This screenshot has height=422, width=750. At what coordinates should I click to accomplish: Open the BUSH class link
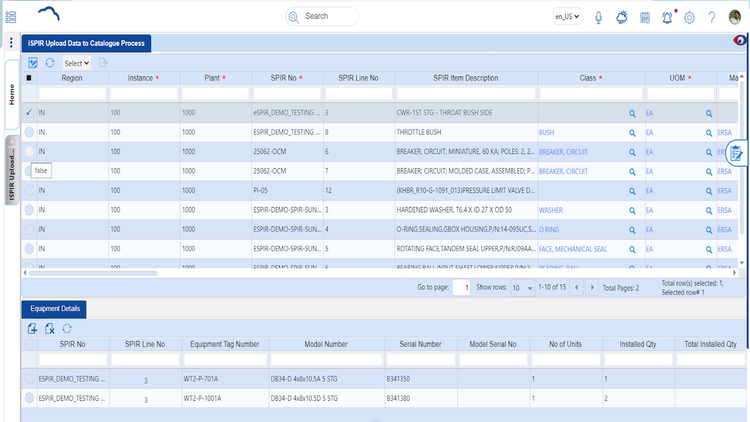[x=546, y=133]
